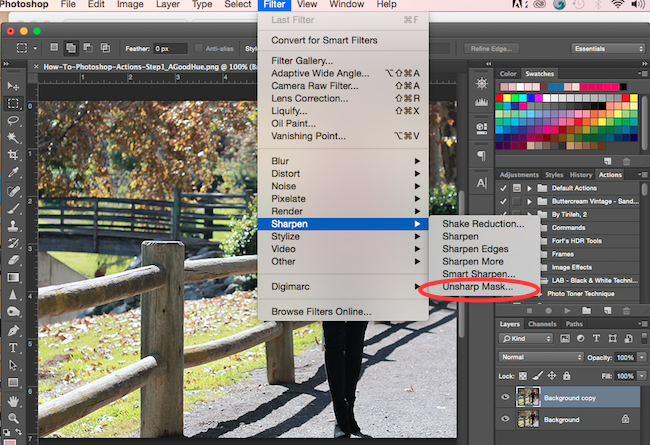Viewport: 650px width, 445px height.
Task: Select the Eyedropper tool
Action: [13, 173]
